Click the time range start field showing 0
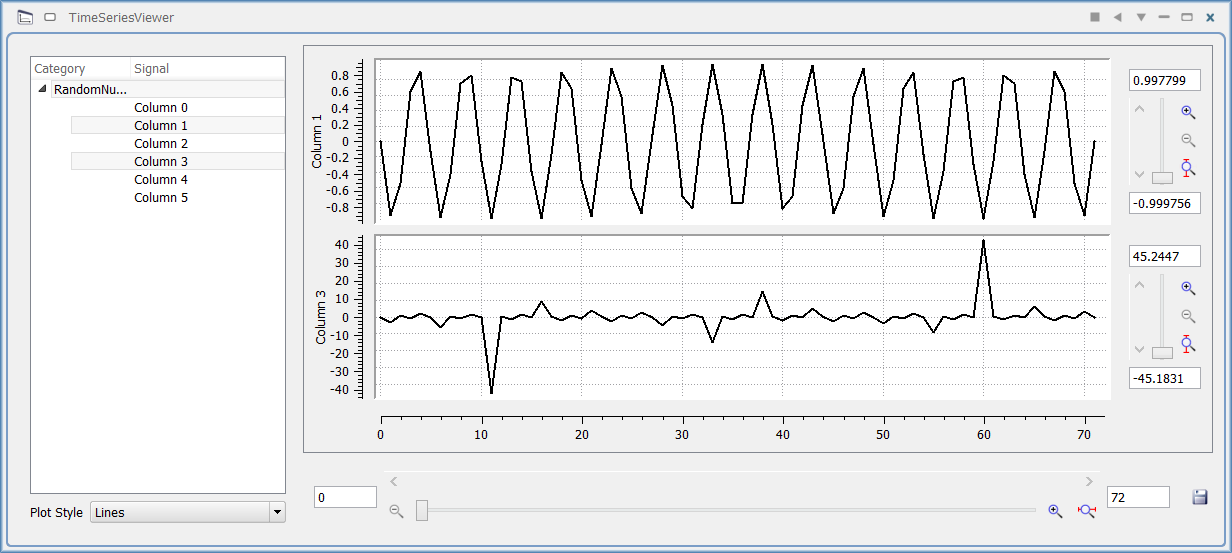This screenshot has height=553, width=1232. 345,497
